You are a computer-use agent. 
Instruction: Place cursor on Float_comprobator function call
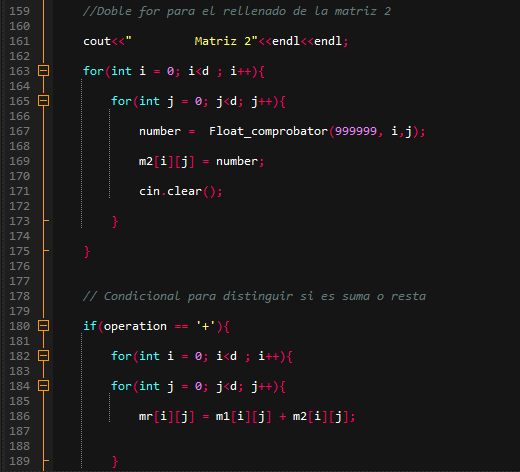(x=268, y=131)
